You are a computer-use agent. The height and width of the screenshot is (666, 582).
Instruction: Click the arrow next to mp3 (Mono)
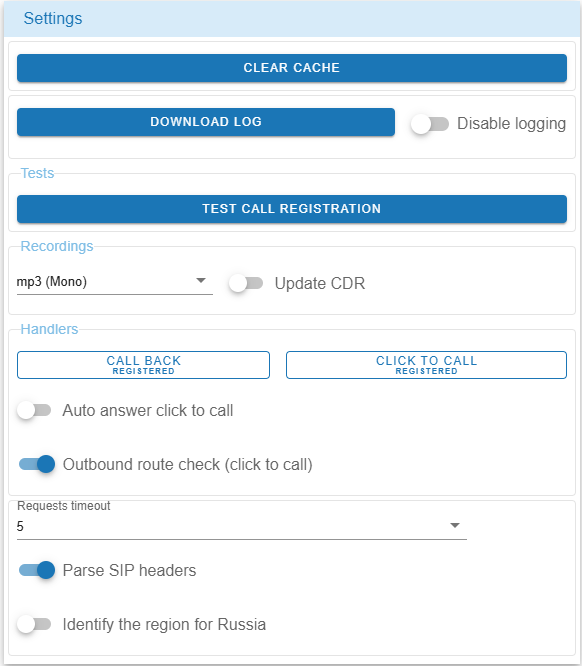point(201,280)
